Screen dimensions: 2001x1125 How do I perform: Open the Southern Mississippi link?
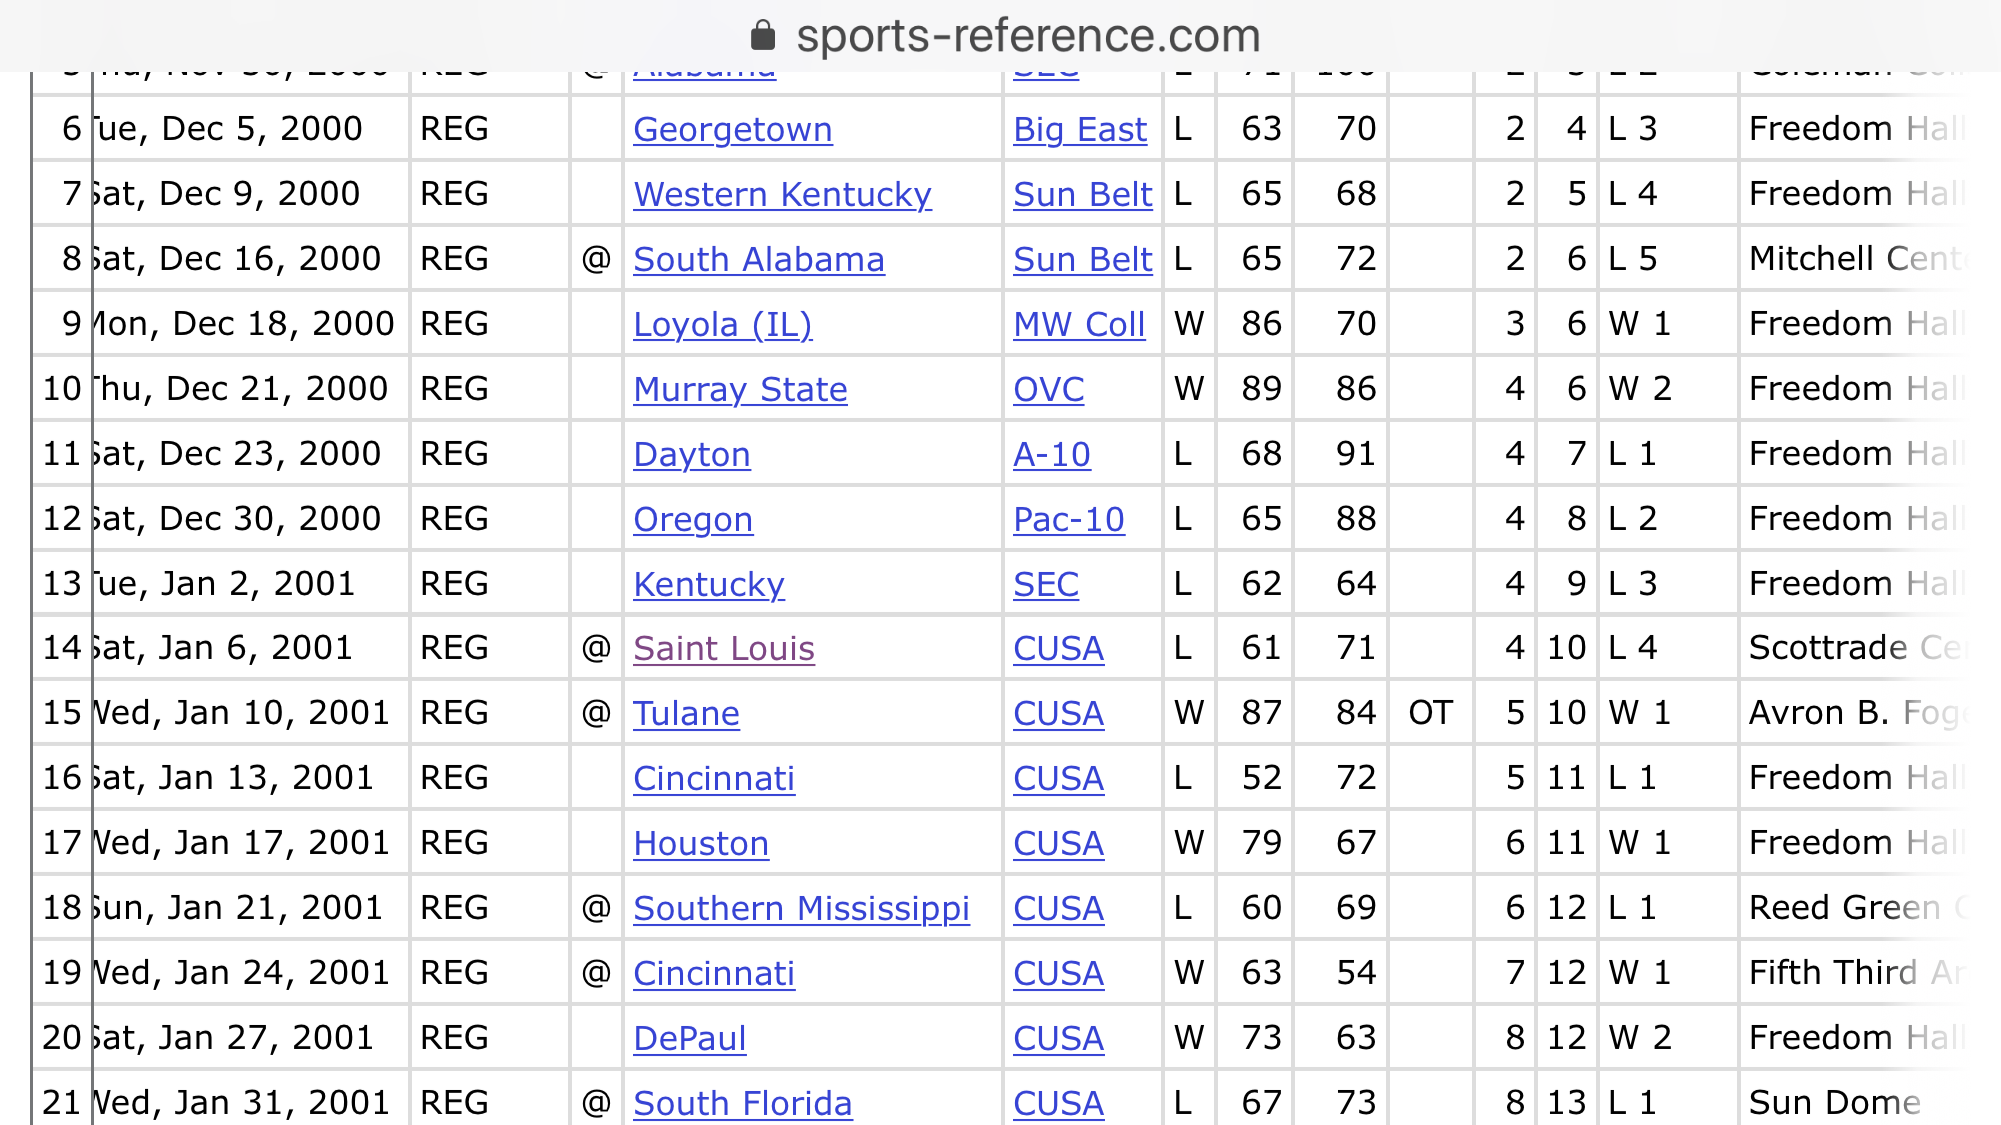802,908
